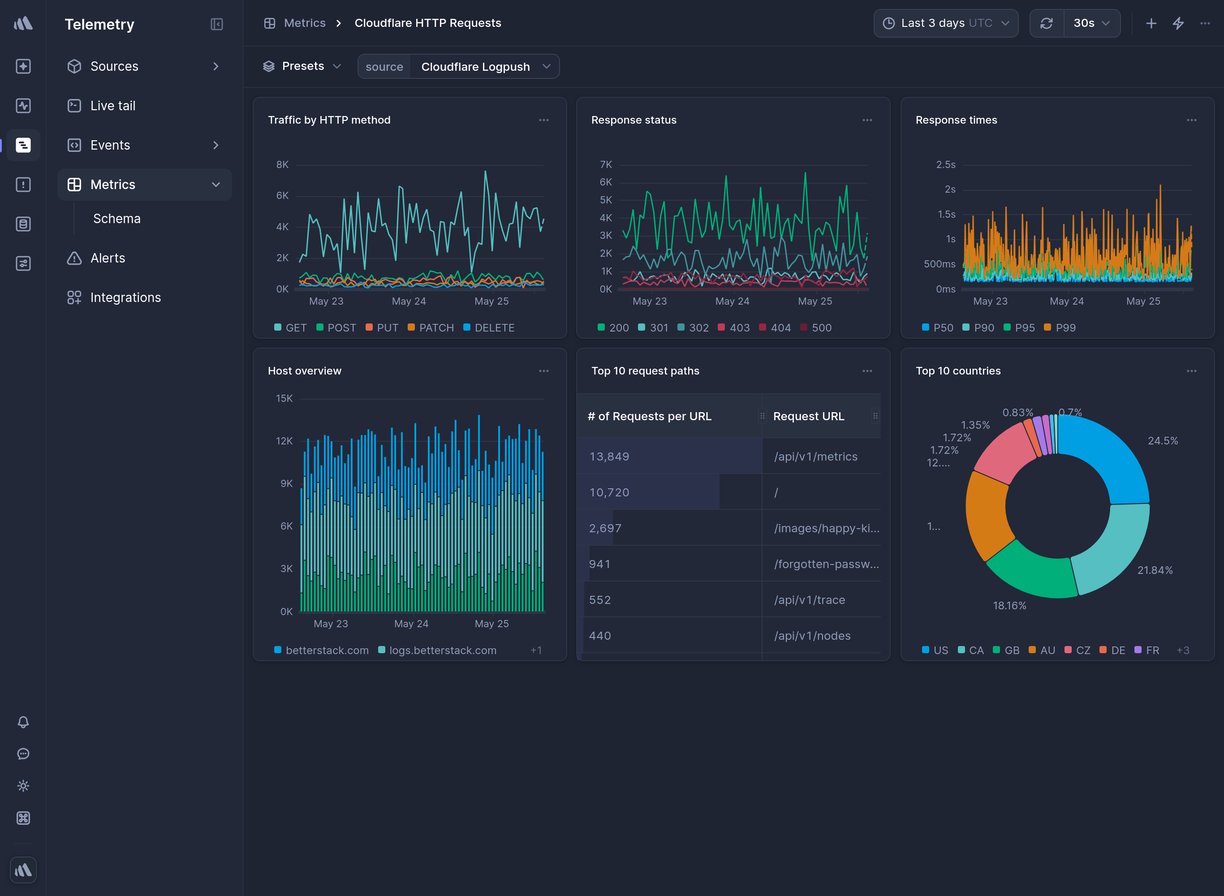
Task: Open Response times chart options menu
Action: 1191,120
